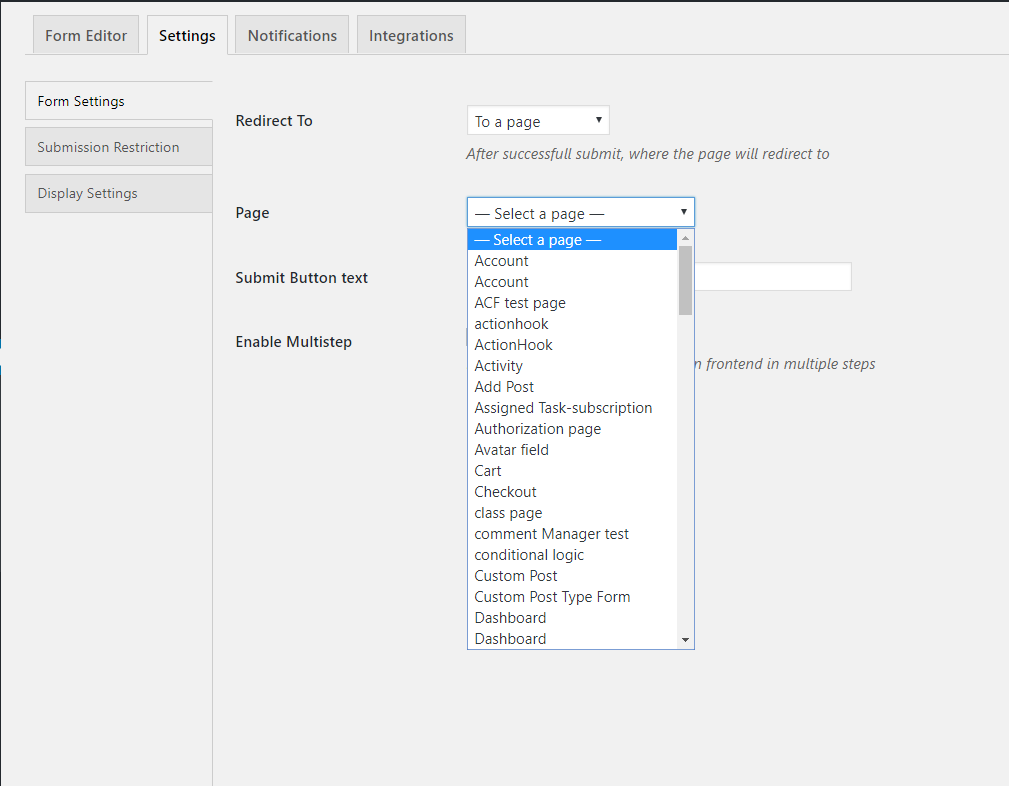Choose 'ACF test page' from list
Screen dimensions: 1009x786
(572, 303)
